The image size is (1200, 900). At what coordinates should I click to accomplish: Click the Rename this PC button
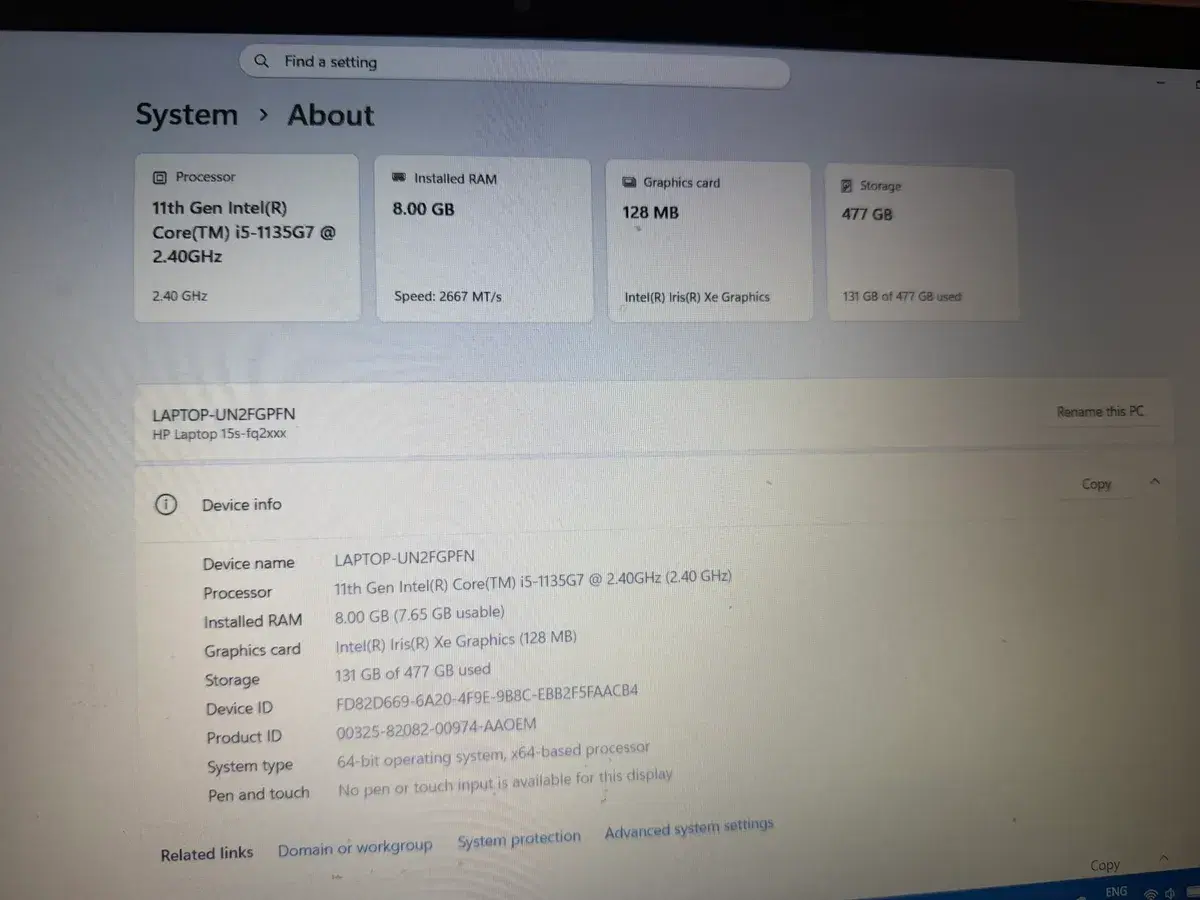(x=1100, y=412)
